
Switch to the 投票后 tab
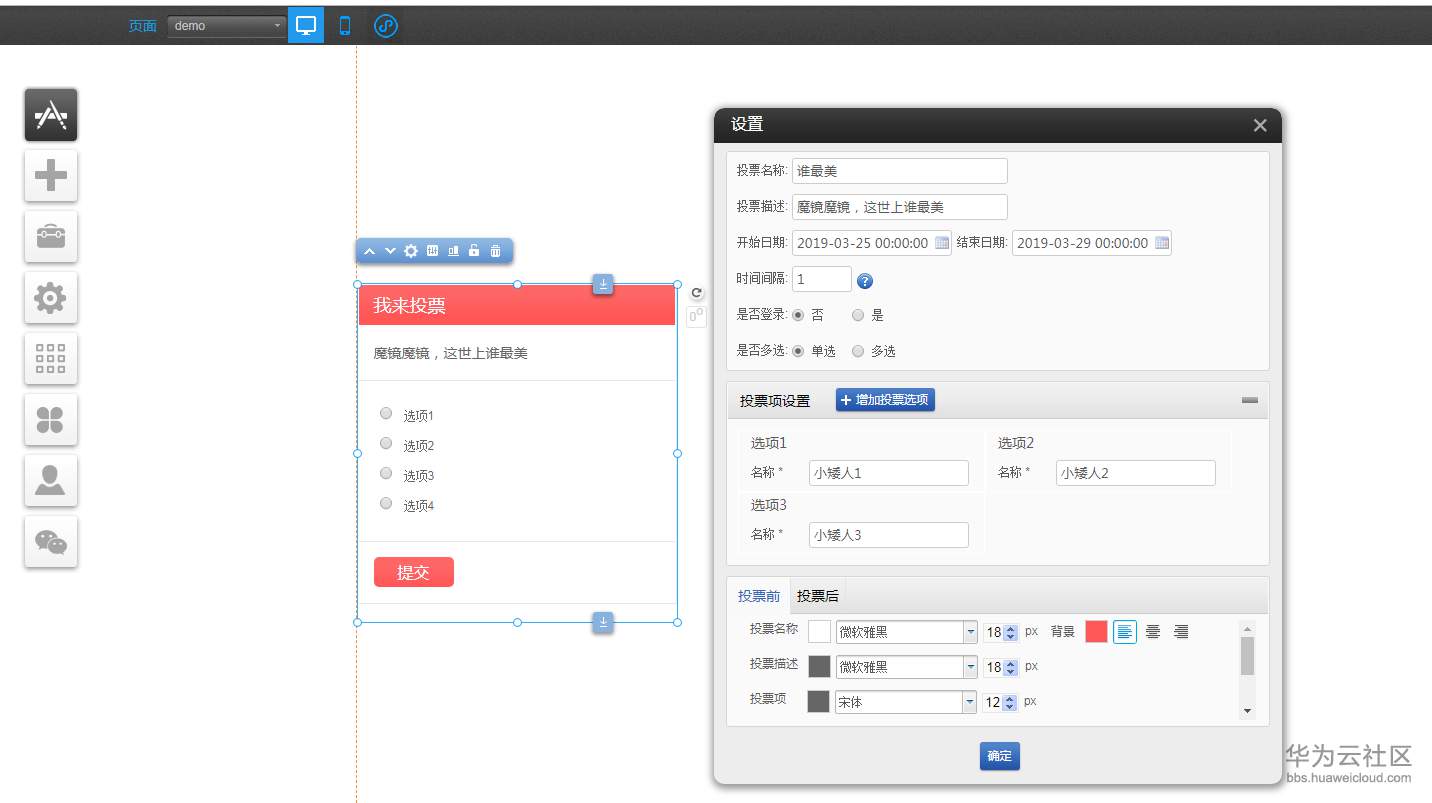tap(818, 596)
